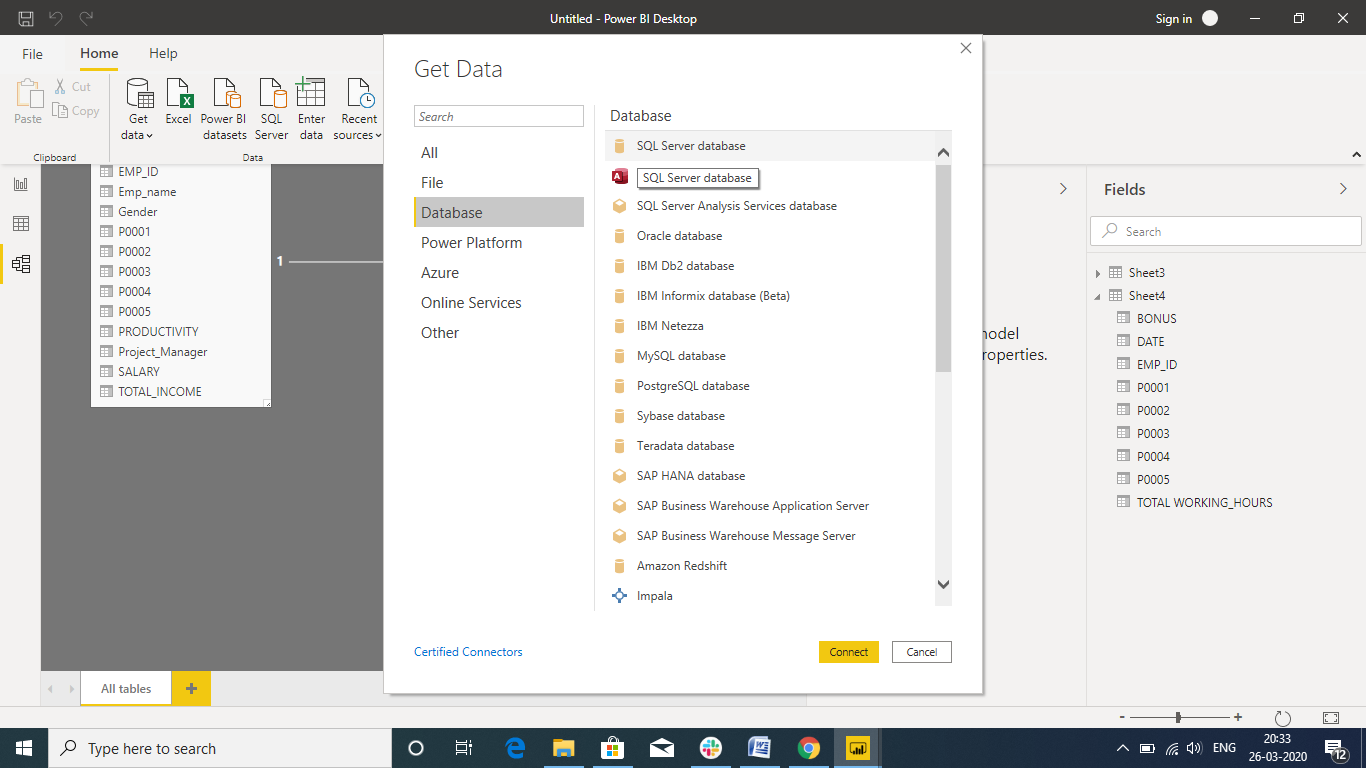Screen dimensions: 1366x768
Task: Open the File ribbon tab
Action: pyautogui.click(x=33, y=54)
